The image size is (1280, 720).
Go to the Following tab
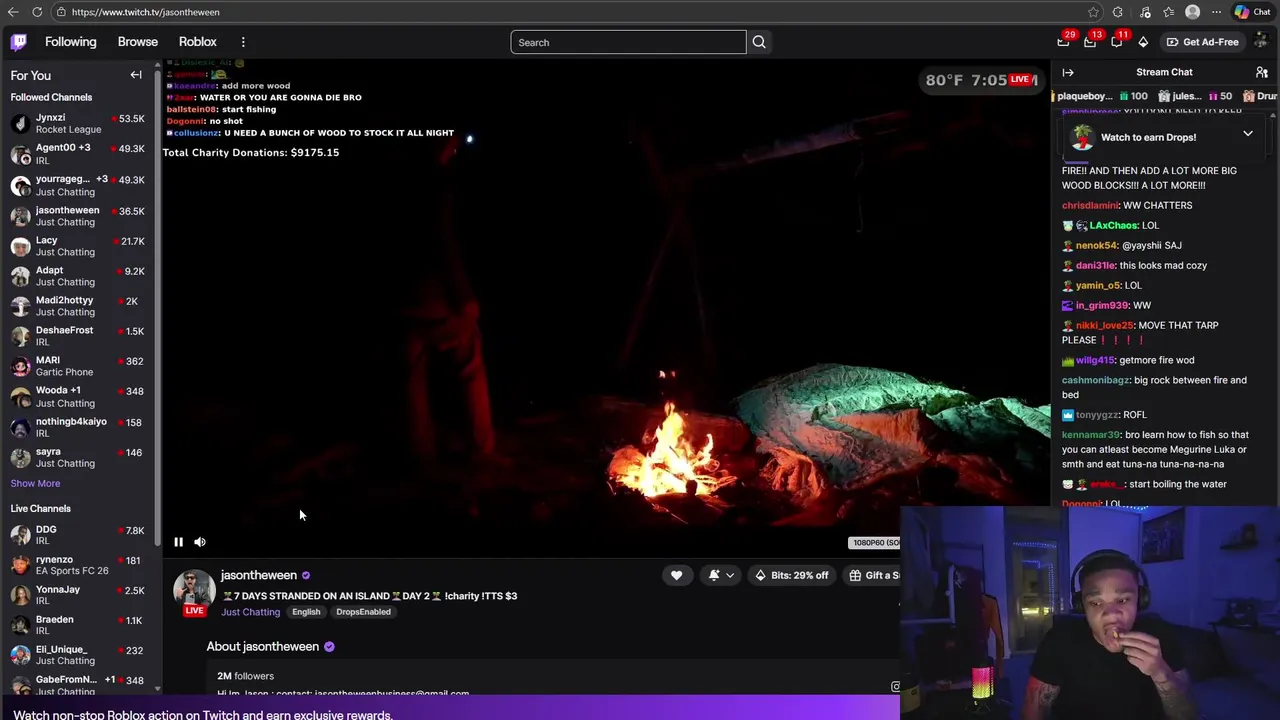point(70,42)
